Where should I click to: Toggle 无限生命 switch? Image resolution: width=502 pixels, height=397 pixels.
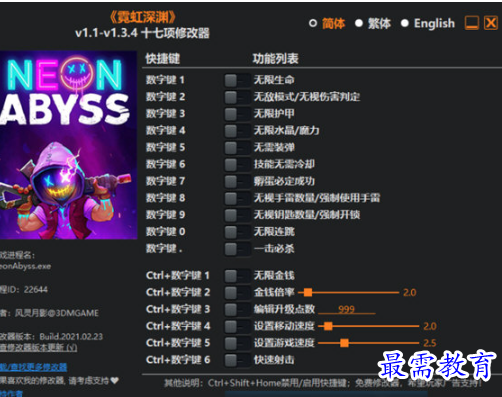point(237,80)
